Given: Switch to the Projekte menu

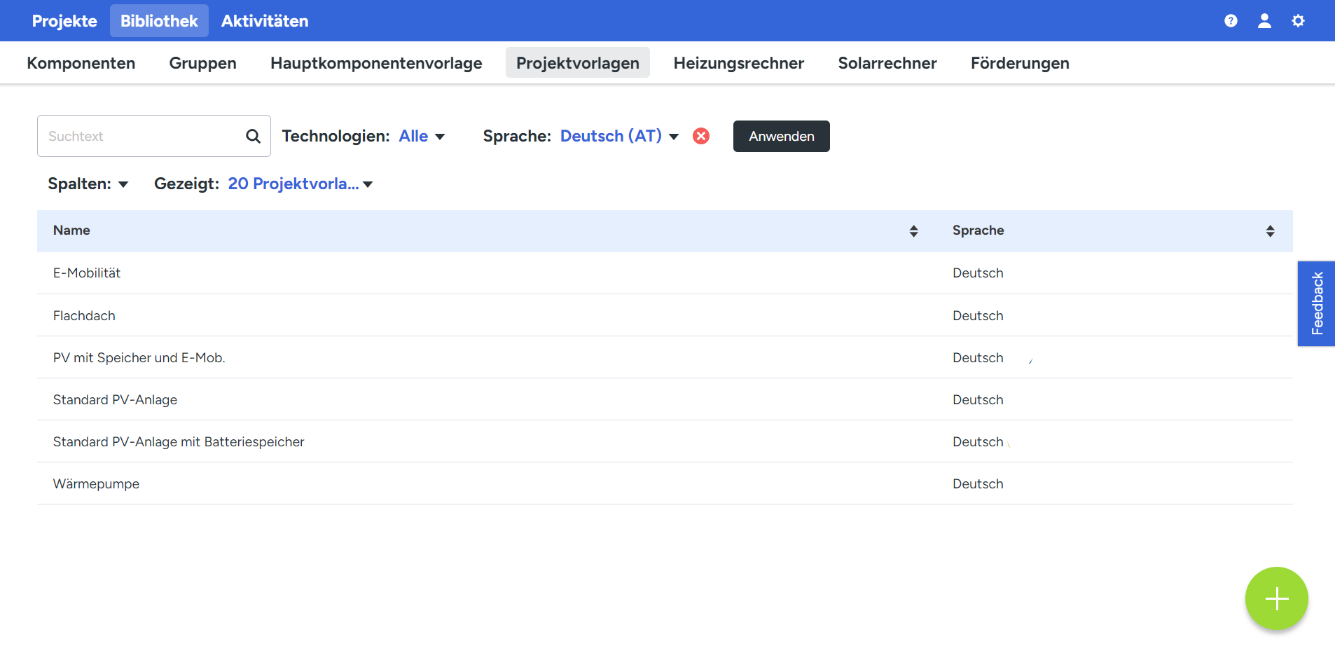Looking at the screenshot, I should click(64, 21).
